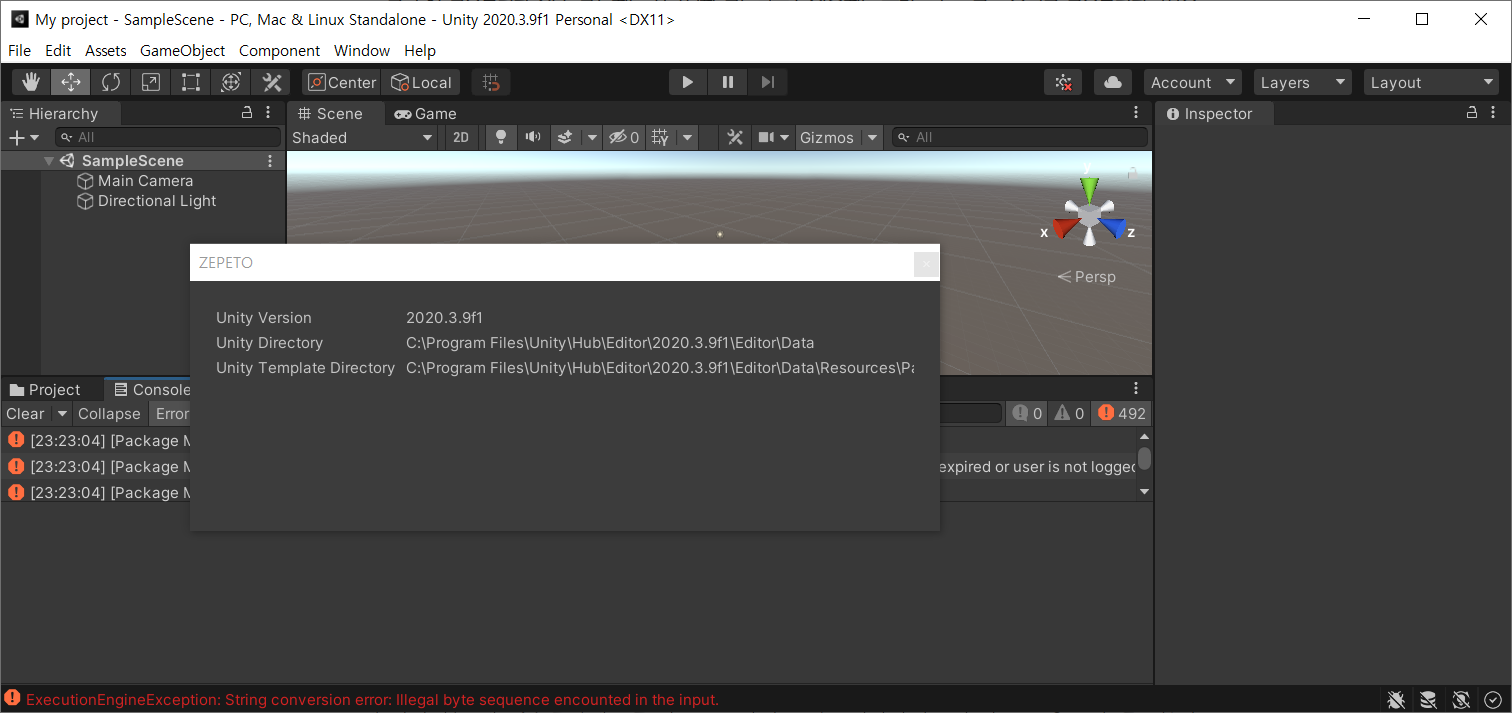Toggle Local handle rotation
Viewport: 1512px width, 713px height.
(x=421, y=82)
